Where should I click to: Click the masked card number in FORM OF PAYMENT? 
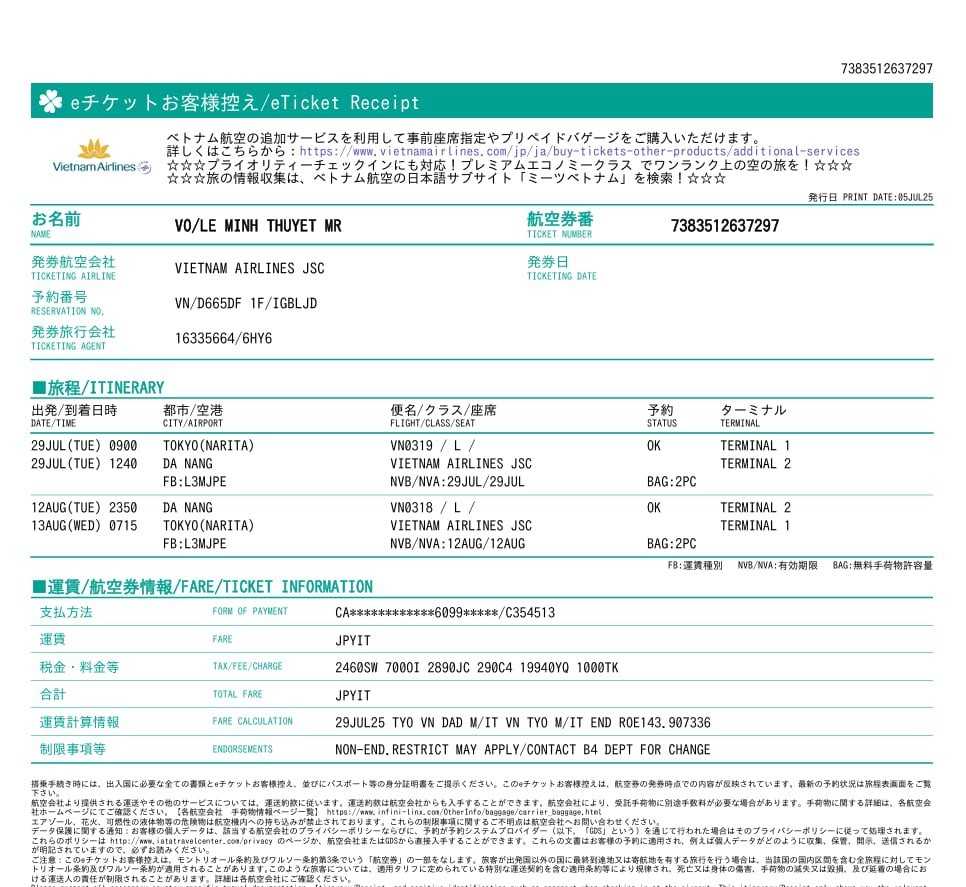pos(444,613)
